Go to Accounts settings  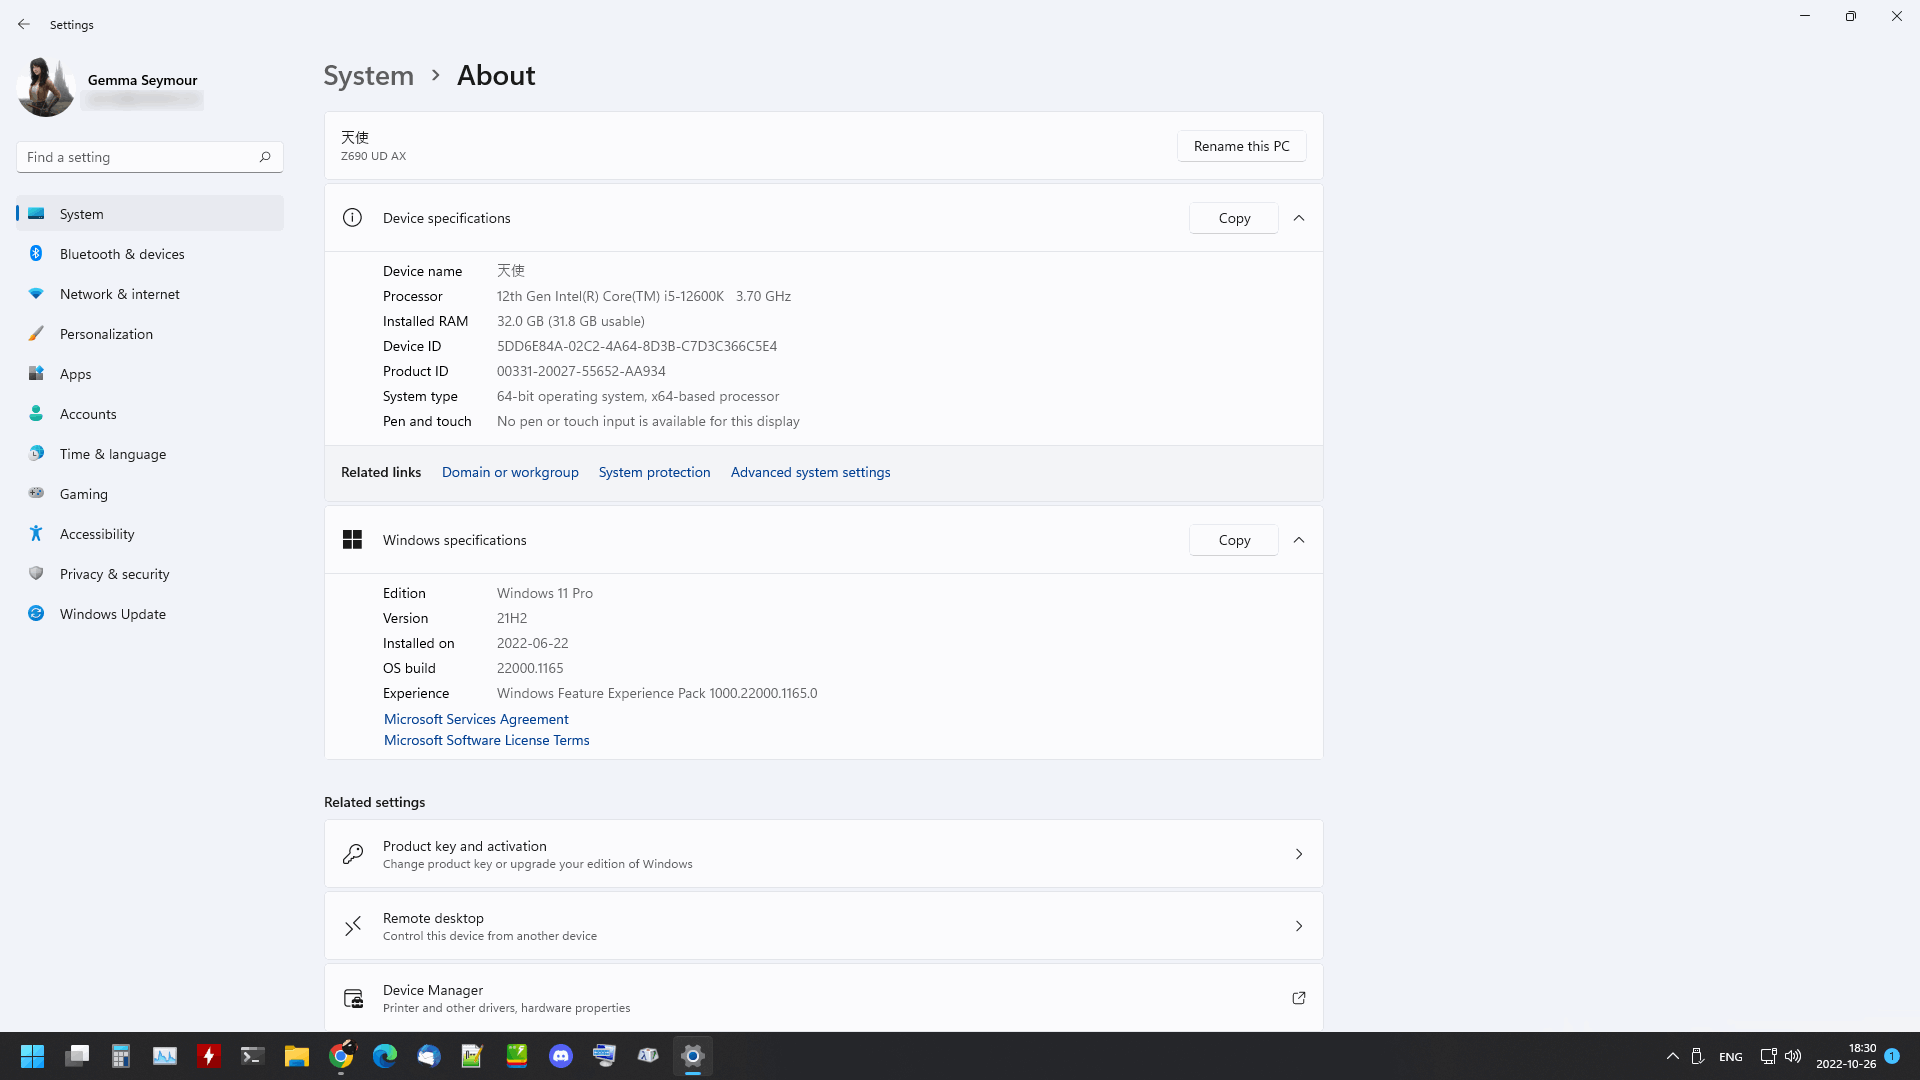[x=150, y=414]
